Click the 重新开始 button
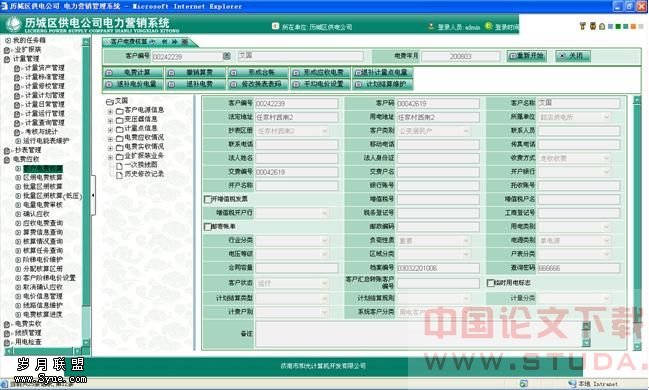 [526, 55]
